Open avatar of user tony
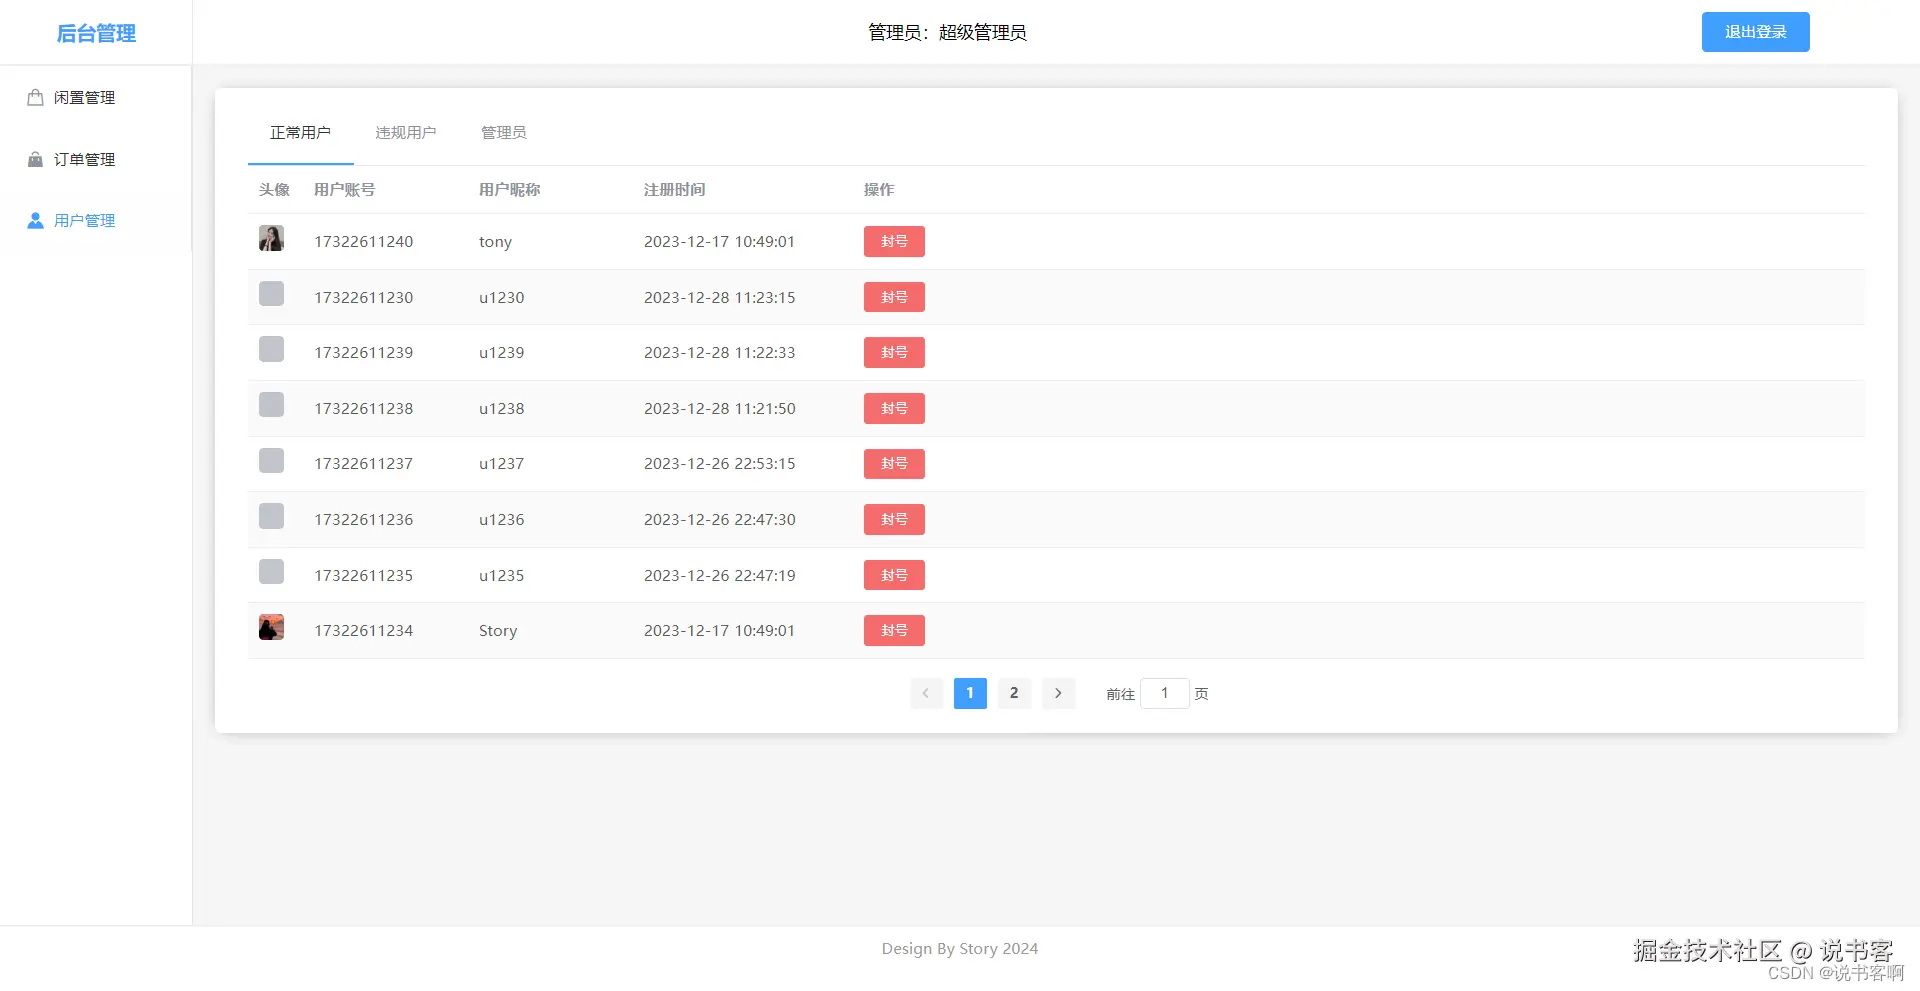Viewport: 1920px width, 991px height. tap(271, 238)
